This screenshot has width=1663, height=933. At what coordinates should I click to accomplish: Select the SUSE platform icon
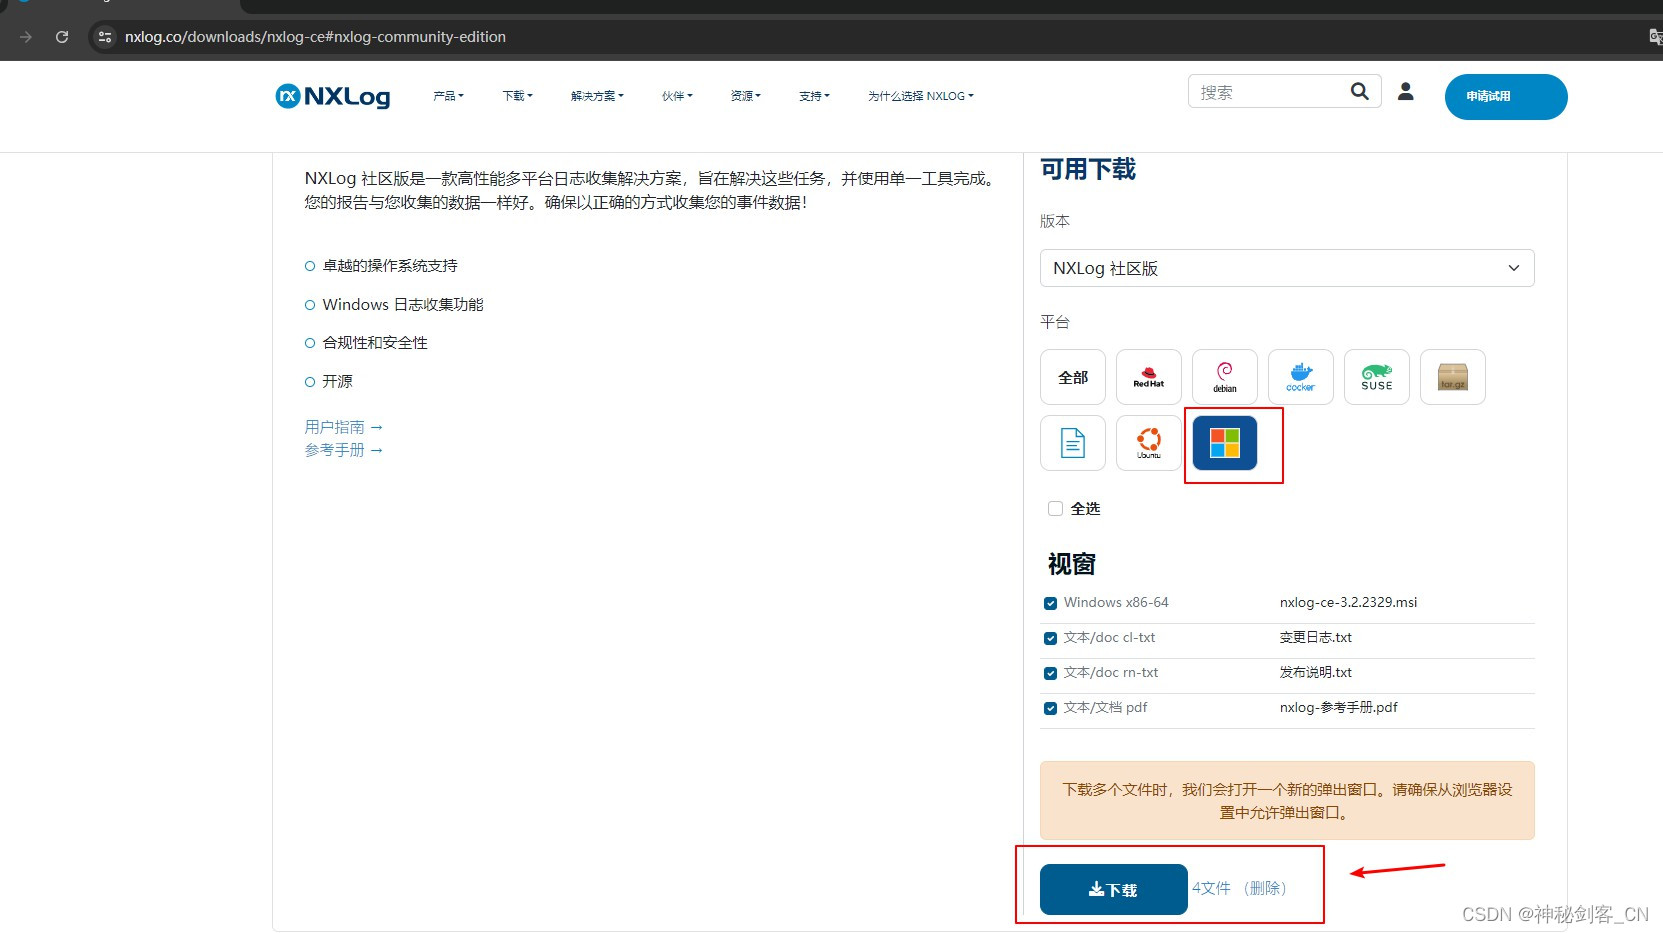[x=1377, y=377]
